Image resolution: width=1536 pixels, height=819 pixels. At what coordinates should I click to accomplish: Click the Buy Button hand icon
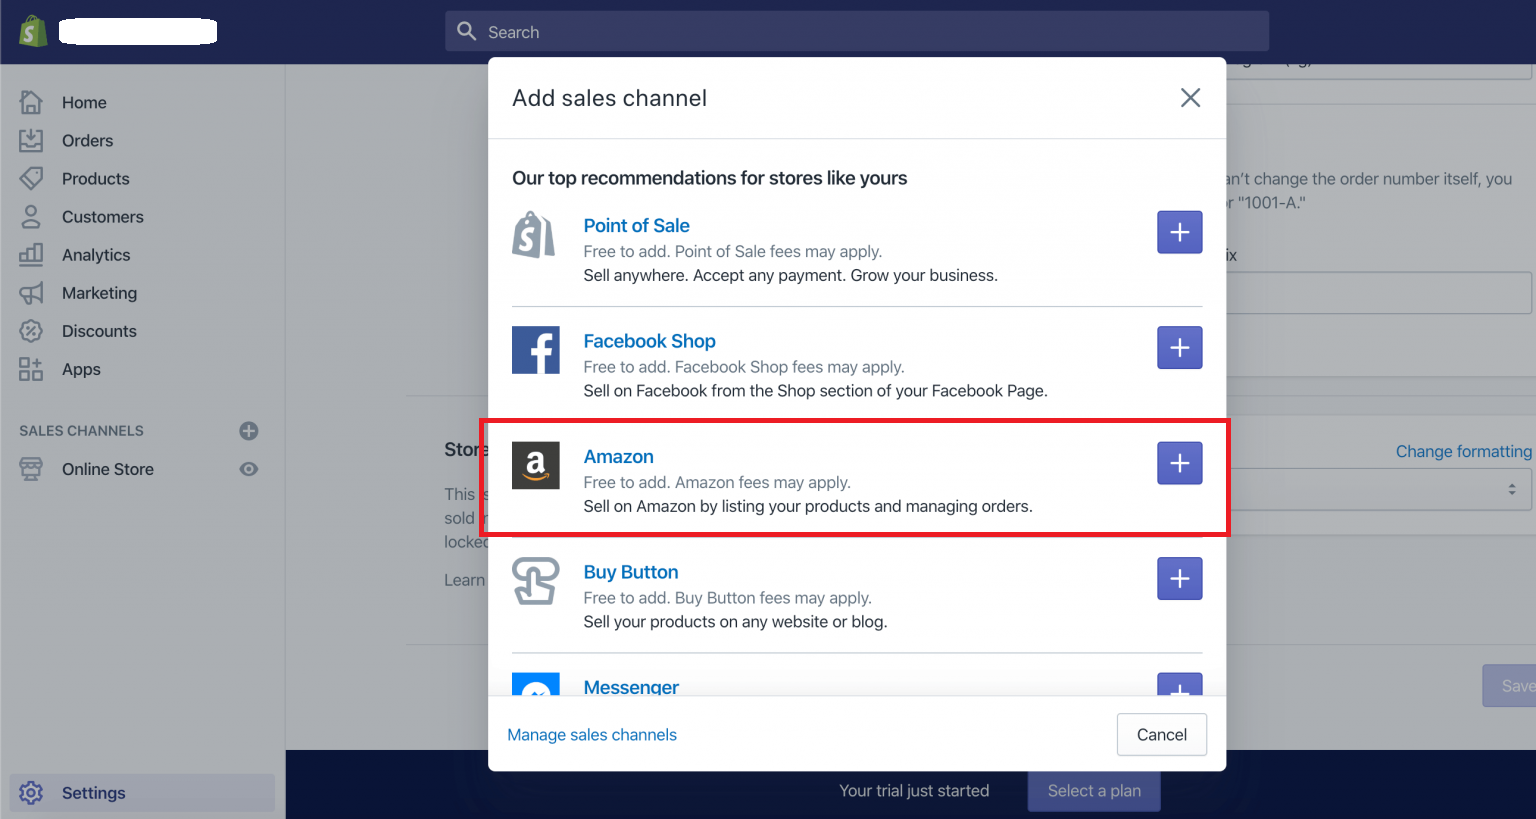click(x=536, y=581)
